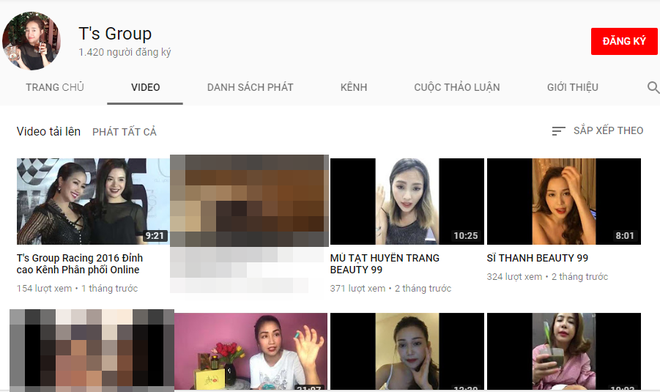Open the T's Group channel avatar
The width and height of the screenshot is (660, 392).
pos(32,41)
